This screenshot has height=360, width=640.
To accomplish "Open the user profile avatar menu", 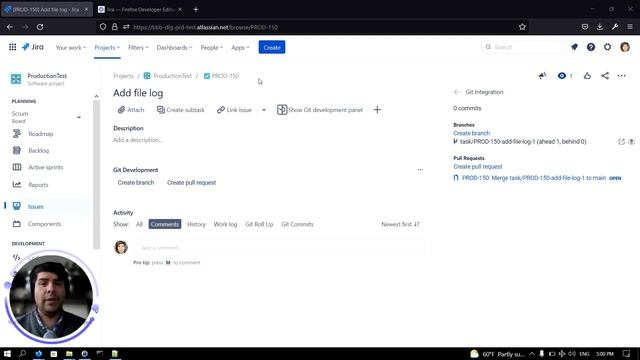I will 624,47.
